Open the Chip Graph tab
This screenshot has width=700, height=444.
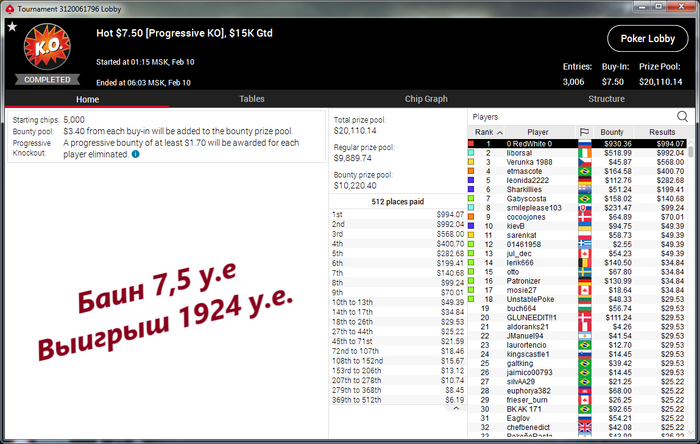point(426,99)
